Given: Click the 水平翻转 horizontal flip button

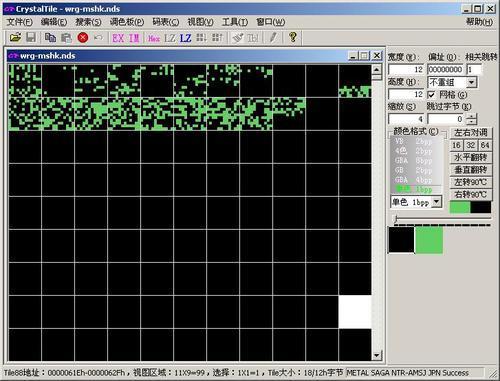Looking at the screenshot, I should click(x=470, y=157).
